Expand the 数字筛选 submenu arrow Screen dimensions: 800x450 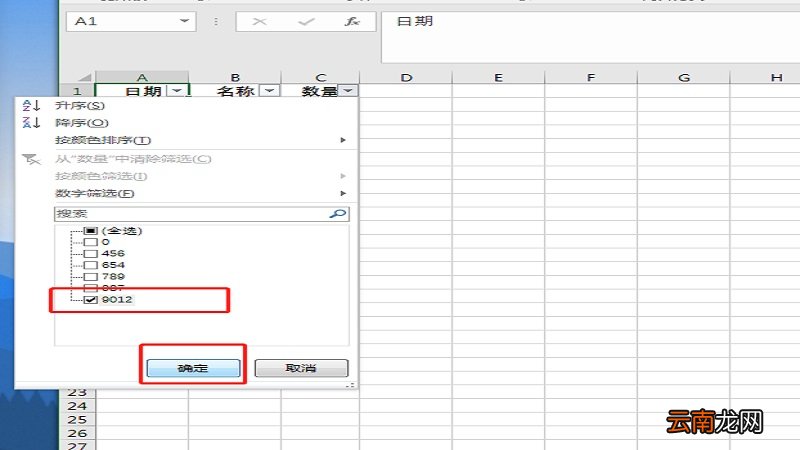[343, 193]
